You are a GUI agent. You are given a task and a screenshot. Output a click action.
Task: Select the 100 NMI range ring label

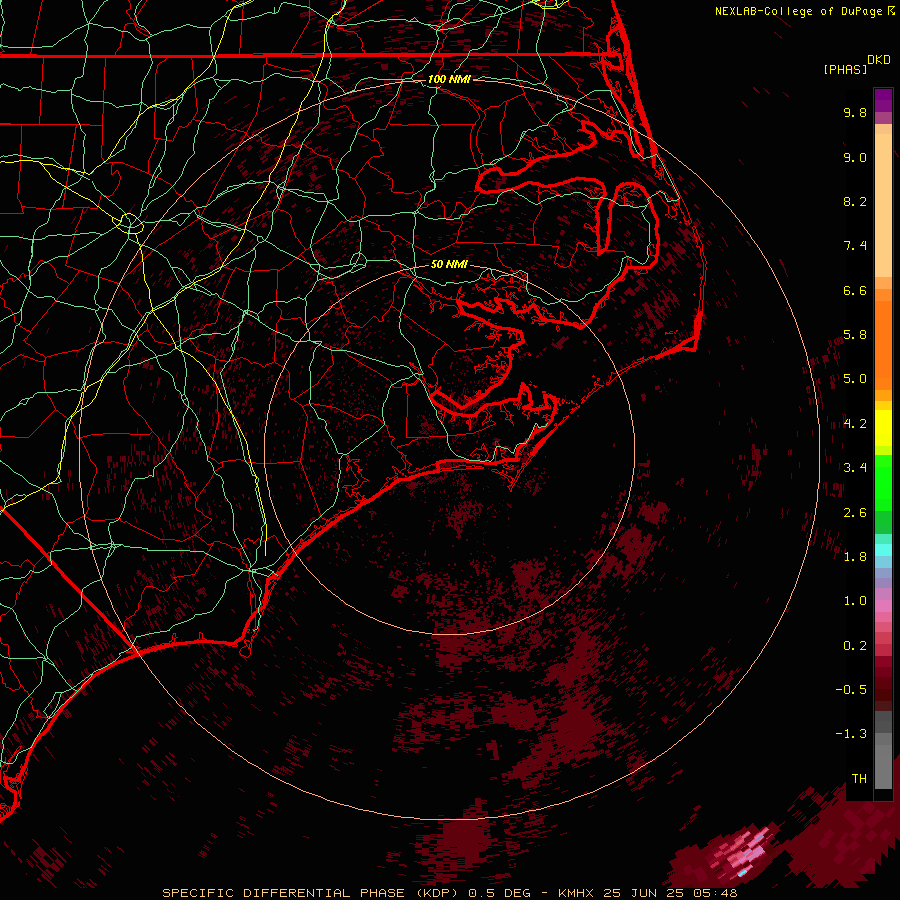tap(449, 79)
